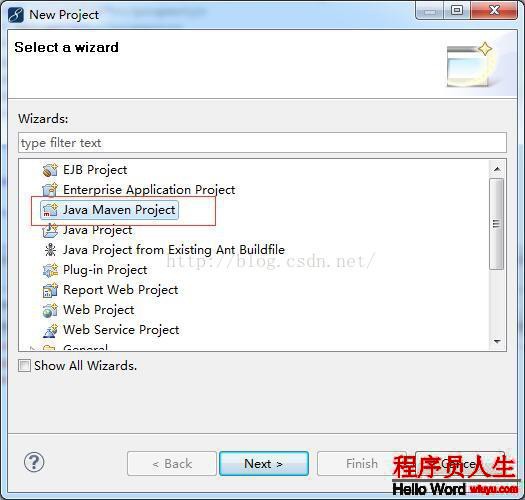Click the wizard list scroll down arrow

[497, 341]
